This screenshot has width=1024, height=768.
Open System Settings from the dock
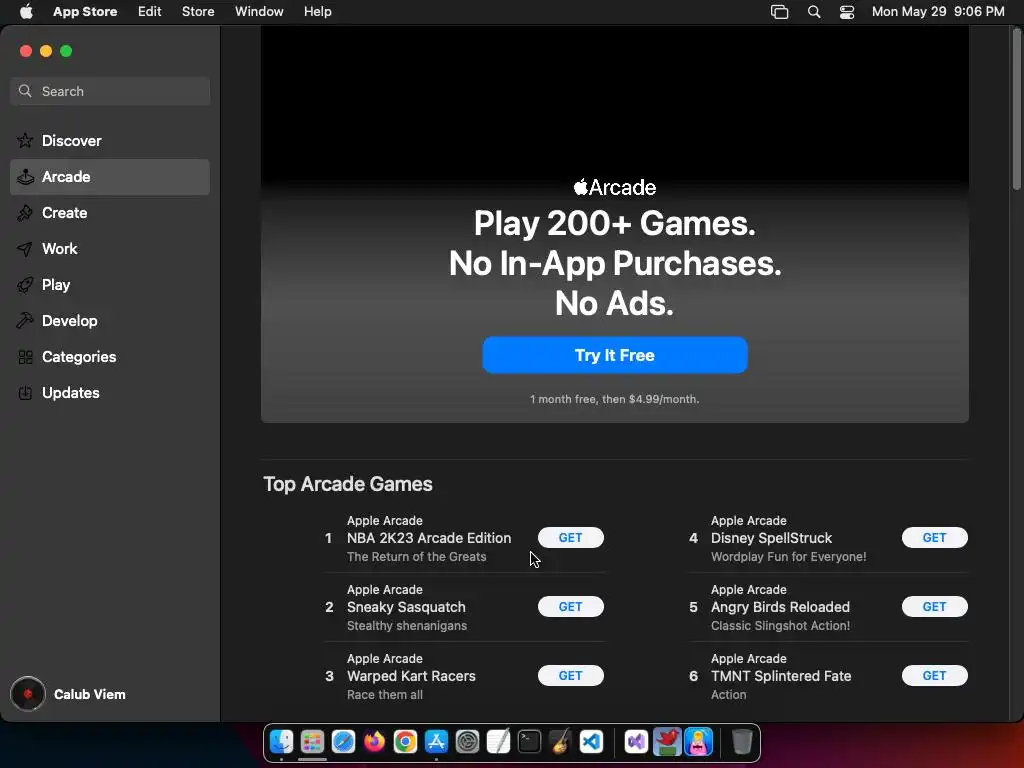point(468,741)
